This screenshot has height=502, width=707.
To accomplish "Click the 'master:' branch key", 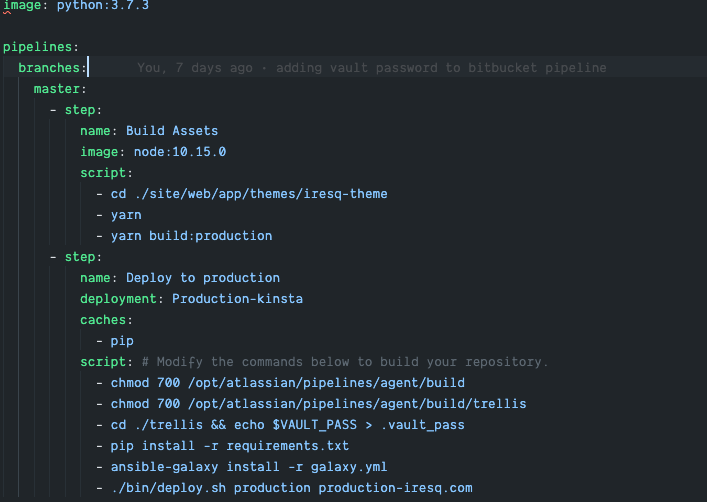I will click(60, 89).
